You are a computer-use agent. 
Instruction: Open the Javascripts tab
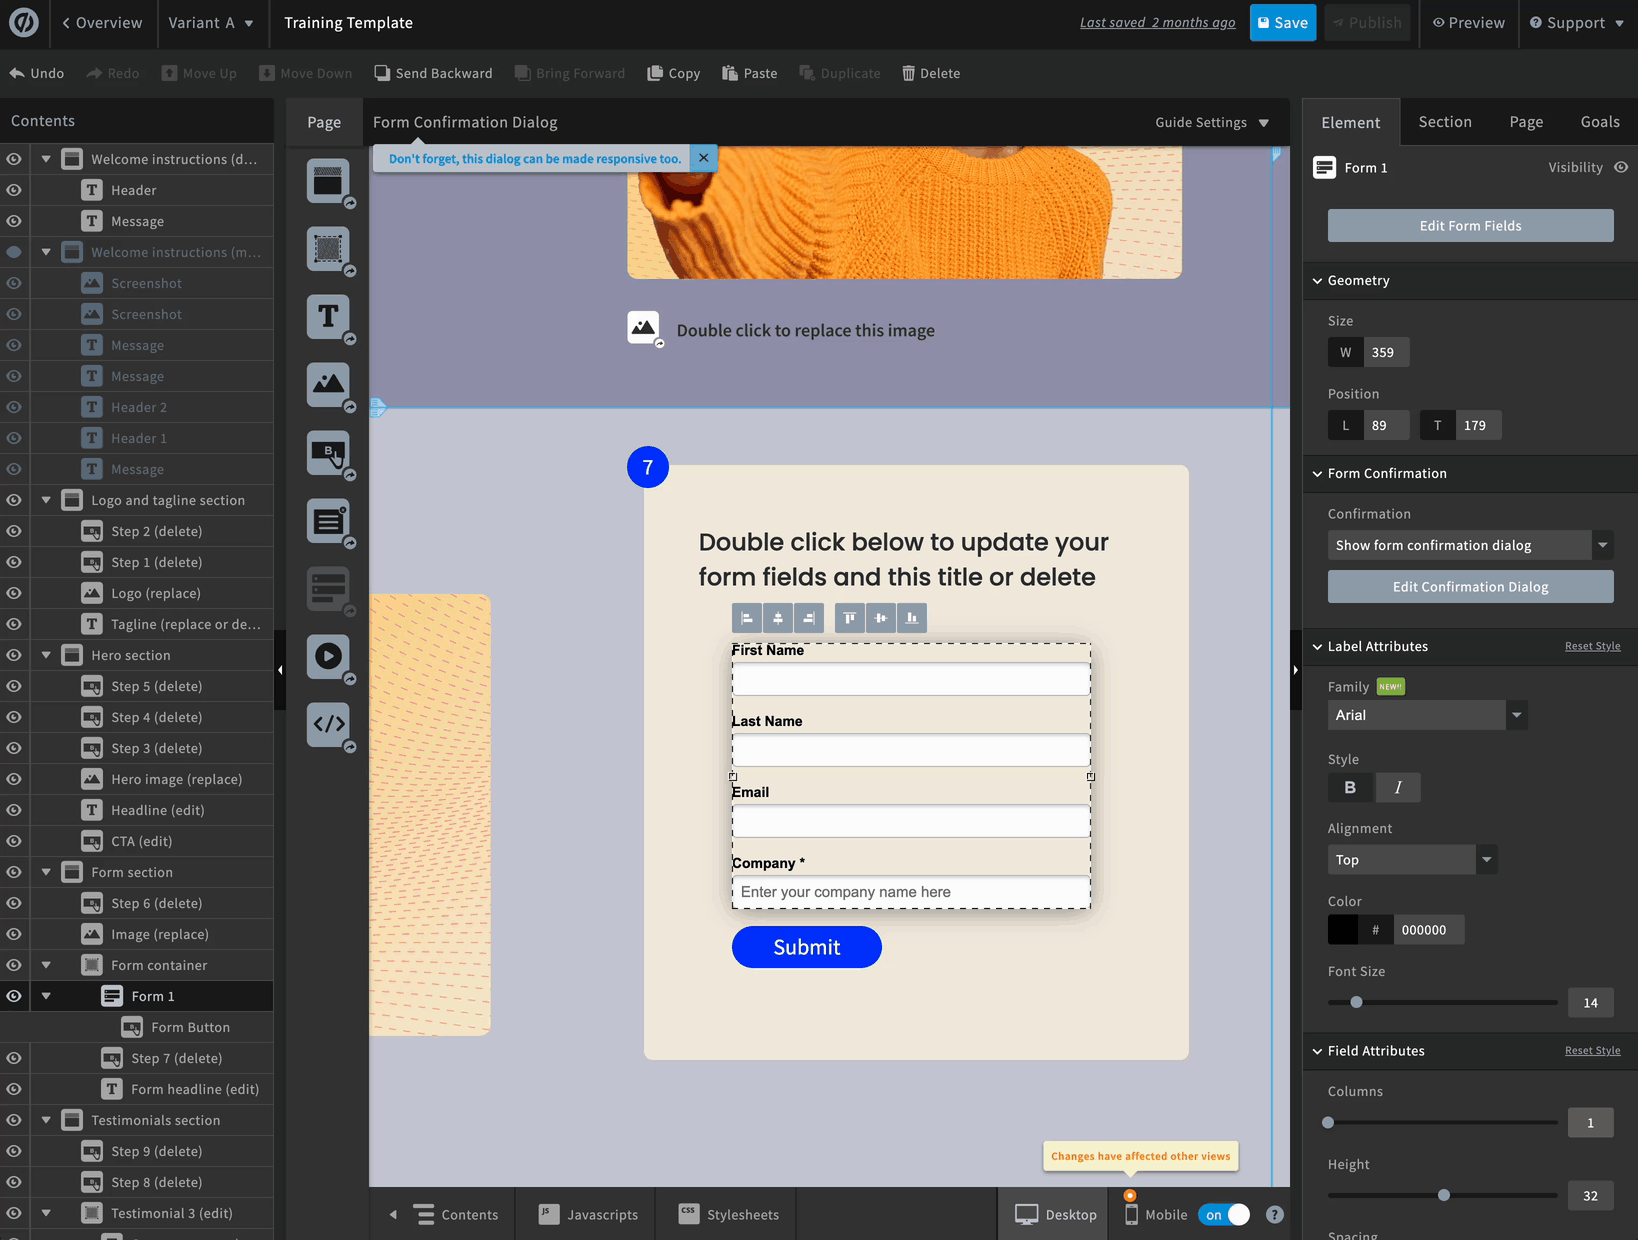click(x=587, y=1214)
